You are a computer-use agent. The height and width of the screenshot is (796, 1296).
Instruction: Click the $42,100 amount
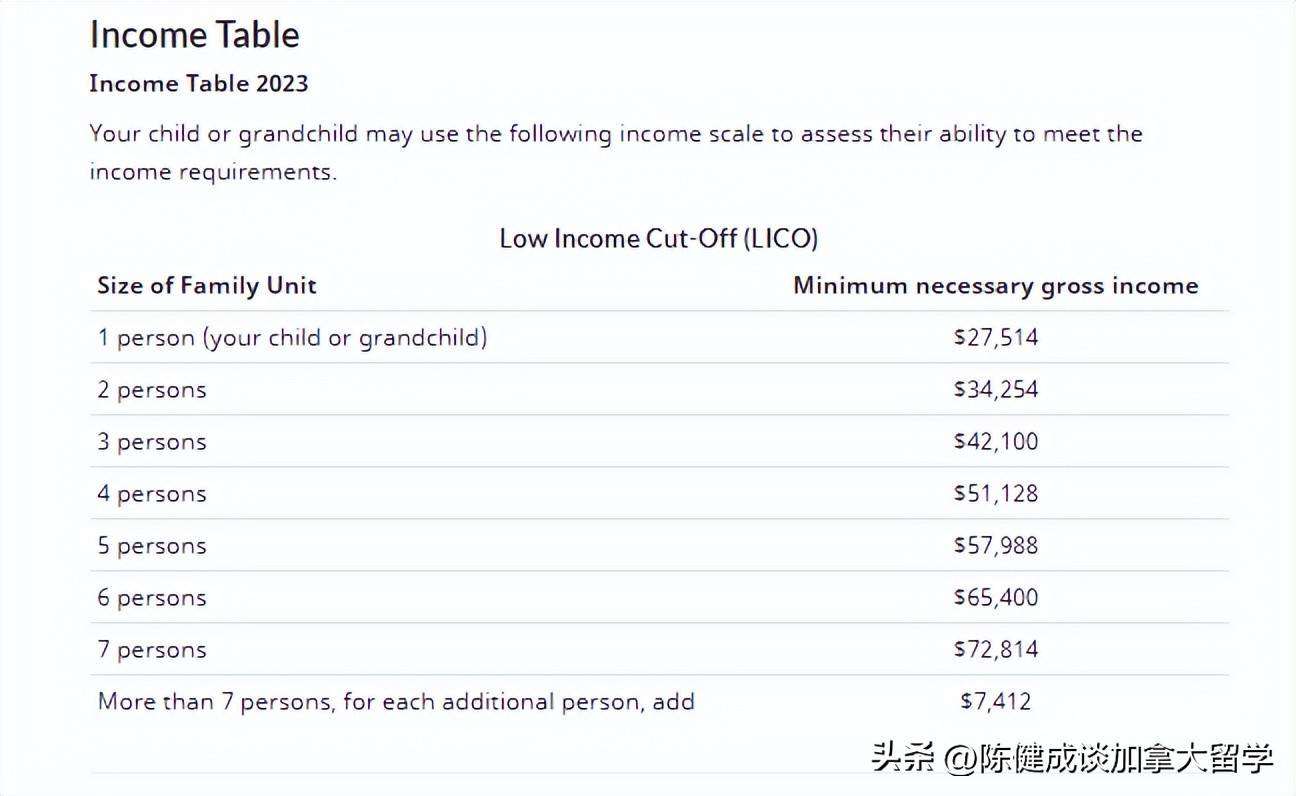click(x=996, y=442)
